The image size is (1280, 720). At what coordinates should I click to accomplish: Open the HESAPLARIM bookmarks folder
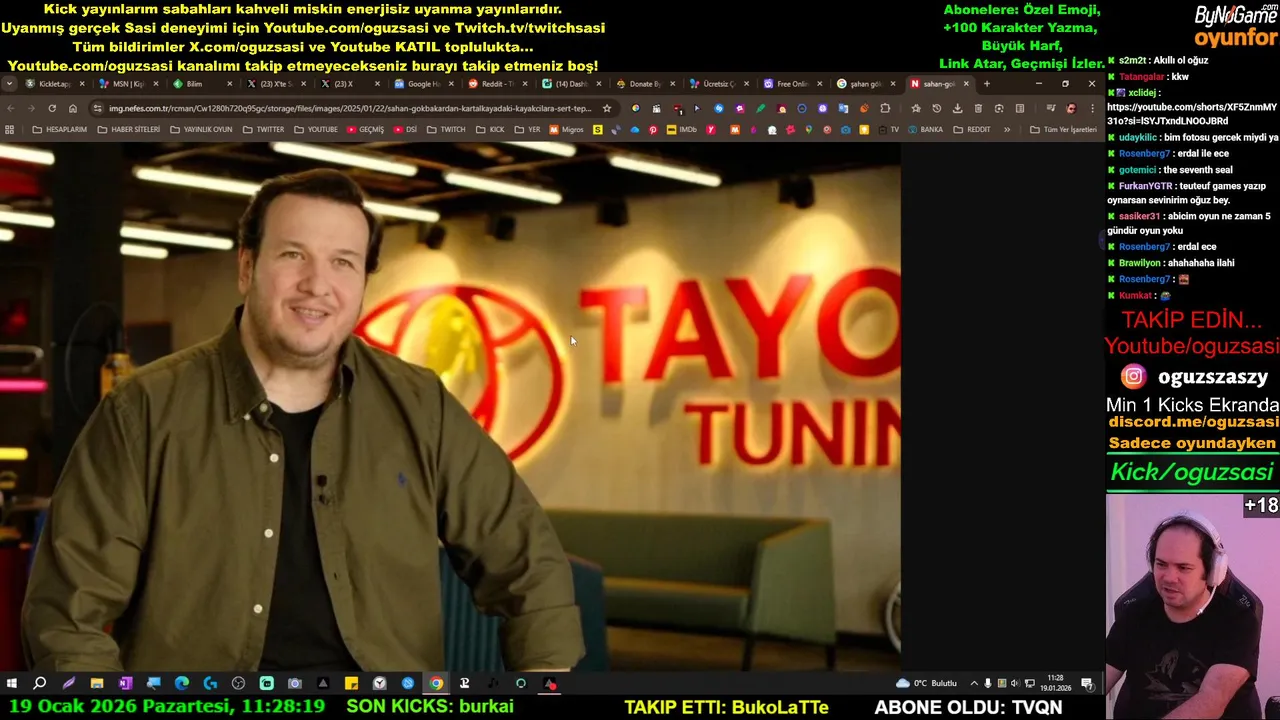click(59, 129)
